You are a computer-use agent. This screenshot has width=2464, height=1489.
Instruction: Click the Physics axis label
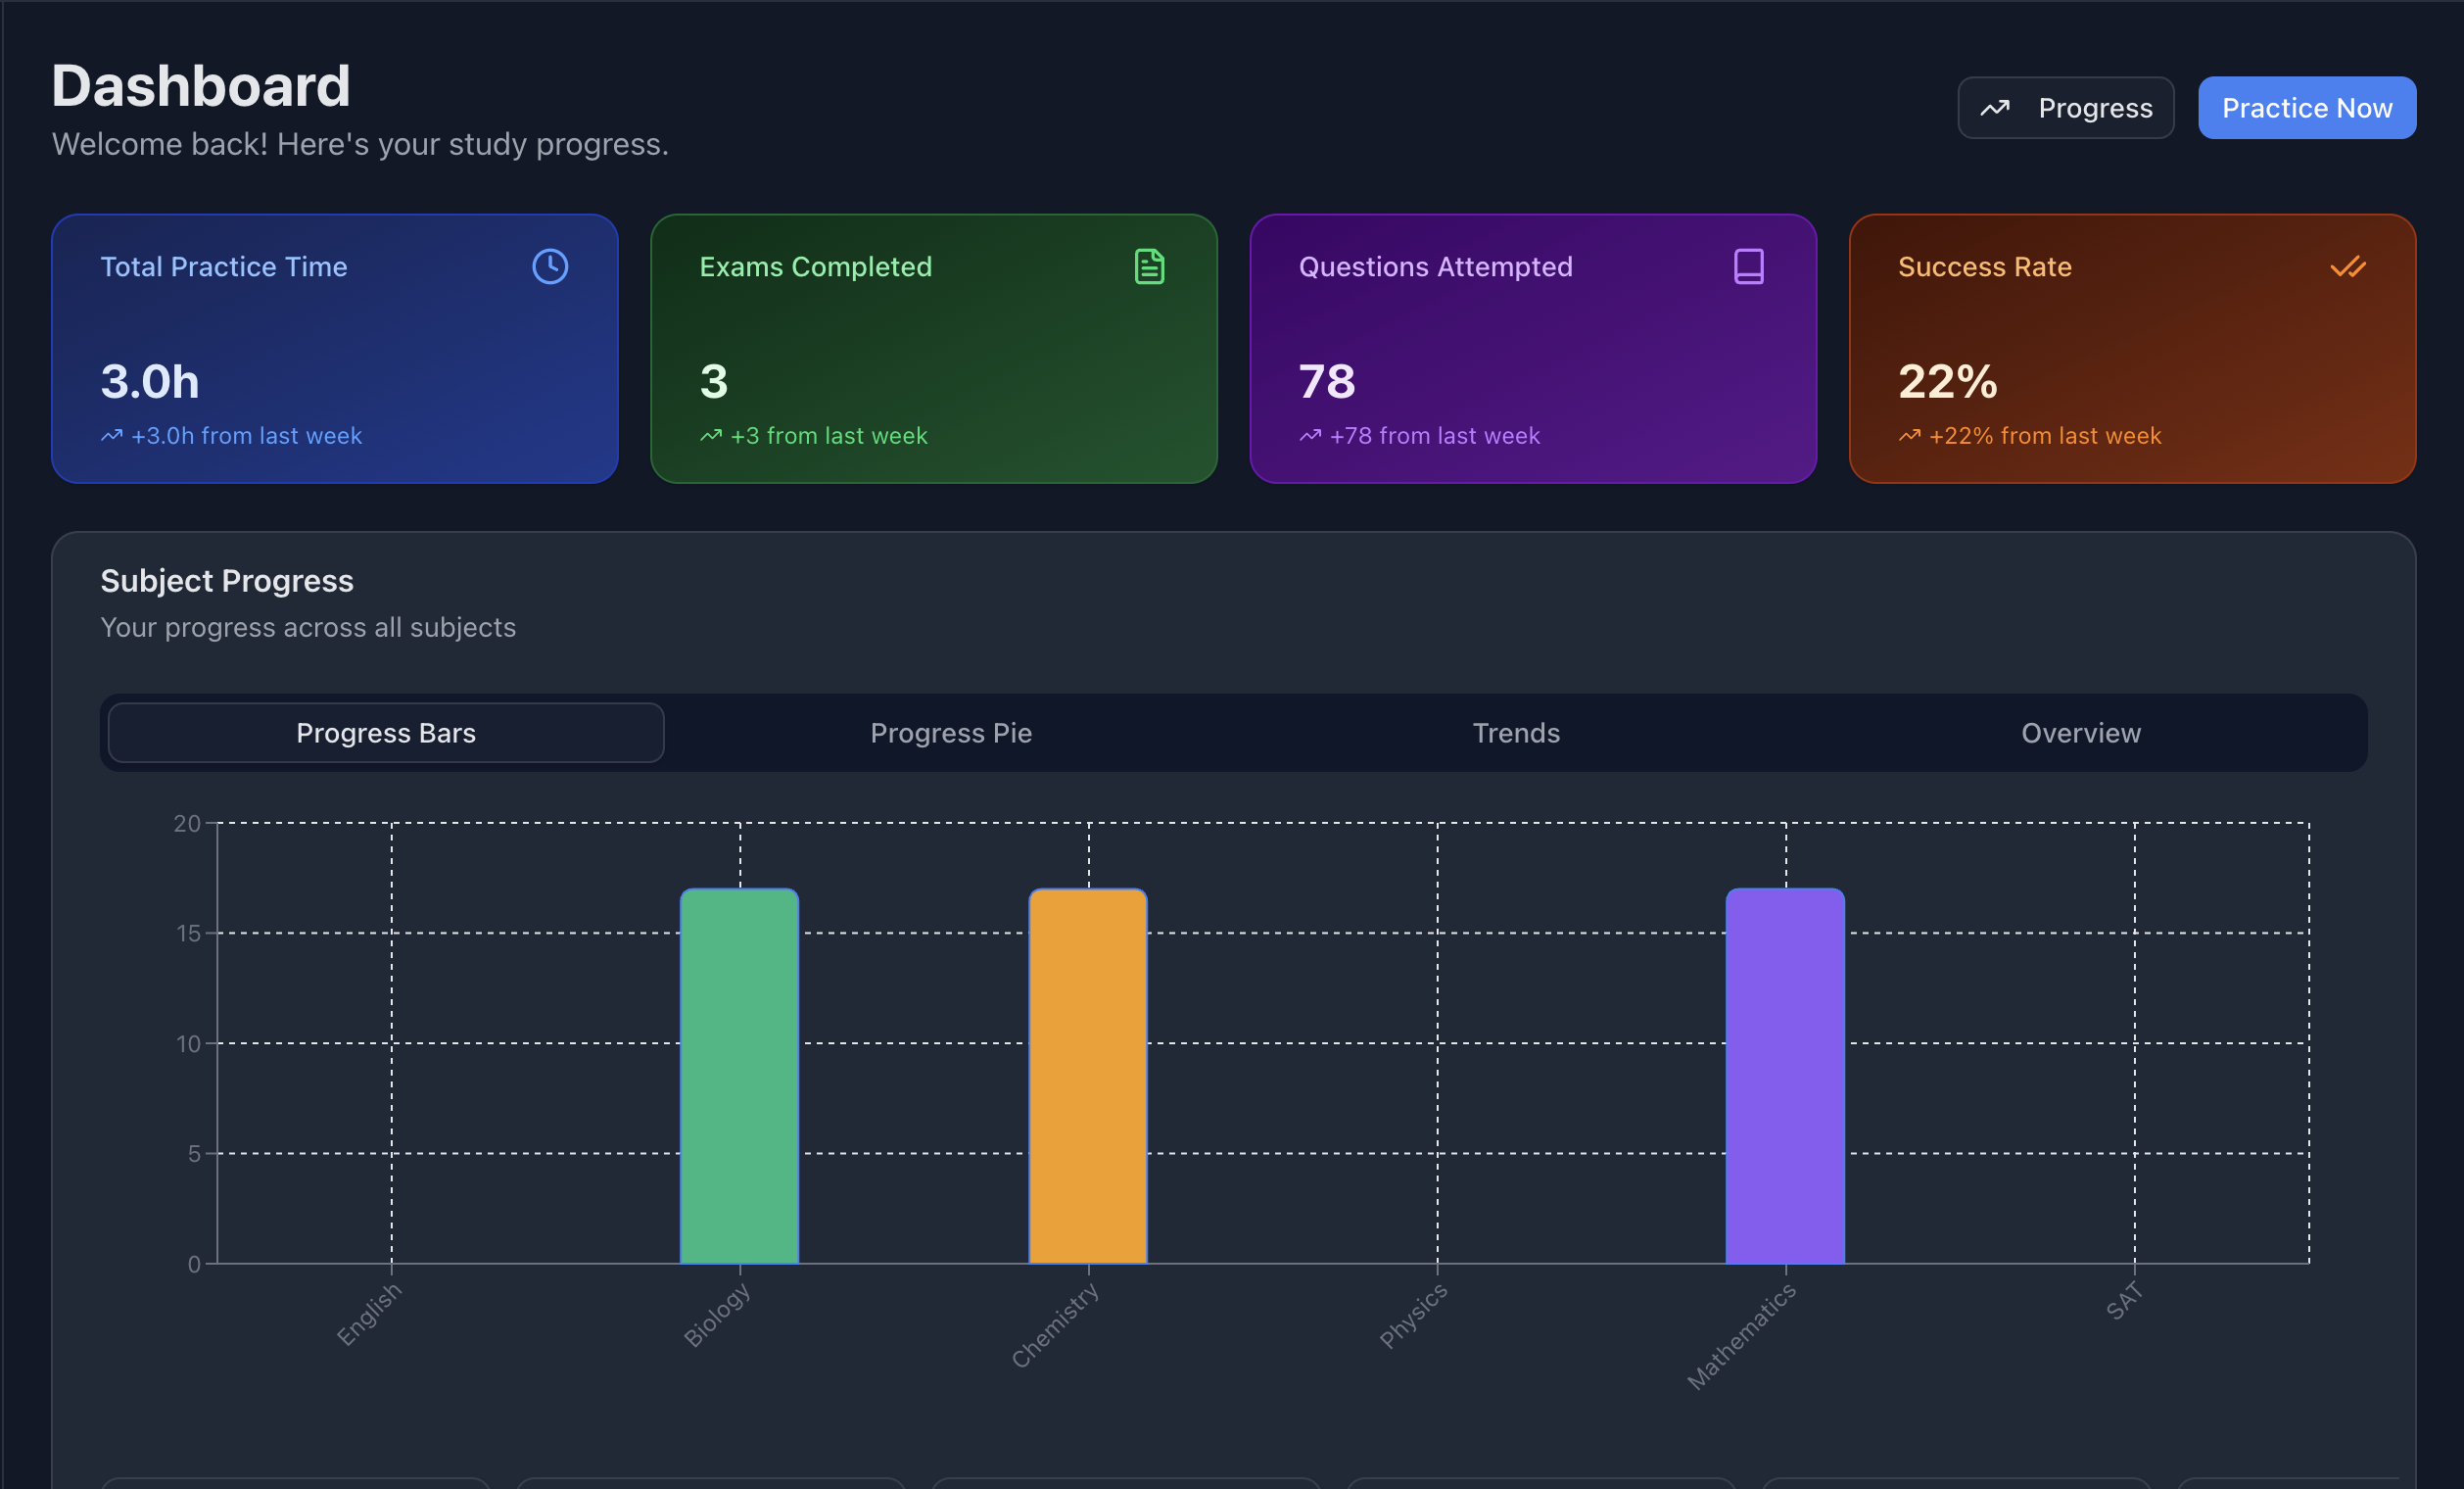coord(1413,1315)
